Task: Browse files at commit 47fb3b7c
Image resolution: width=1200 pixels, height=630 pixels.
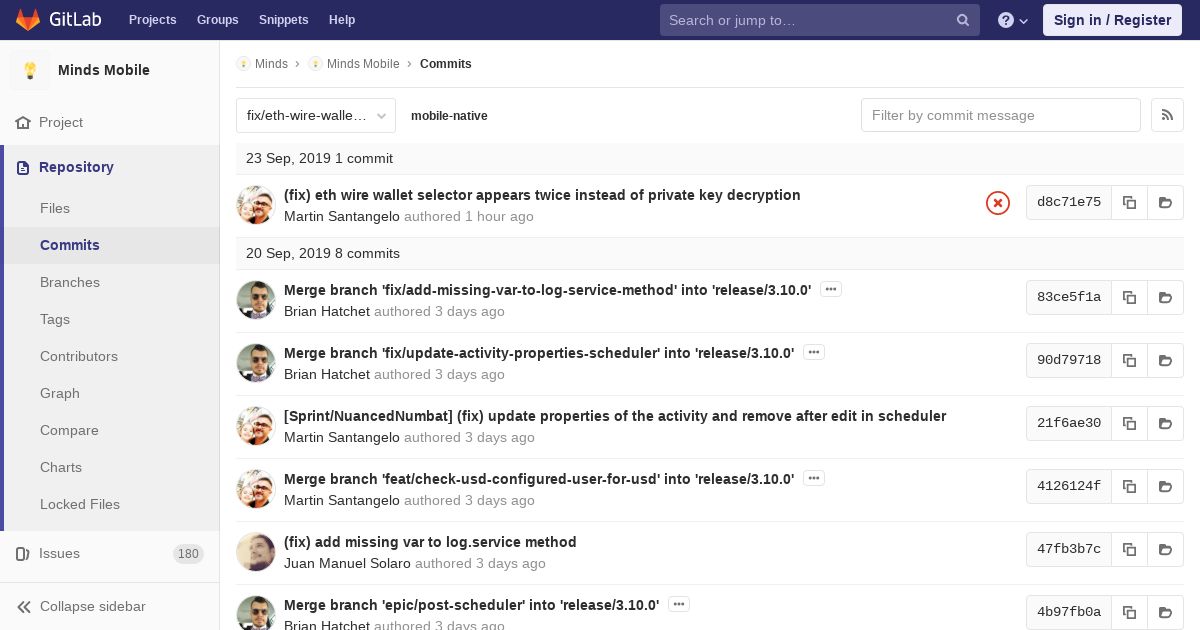Action: (x=1165, y=549)
